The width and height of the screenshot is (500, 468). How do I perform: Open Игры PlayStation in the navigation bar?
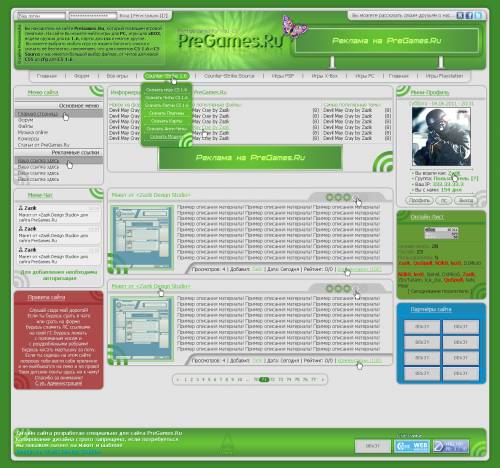tap(444, 76)
